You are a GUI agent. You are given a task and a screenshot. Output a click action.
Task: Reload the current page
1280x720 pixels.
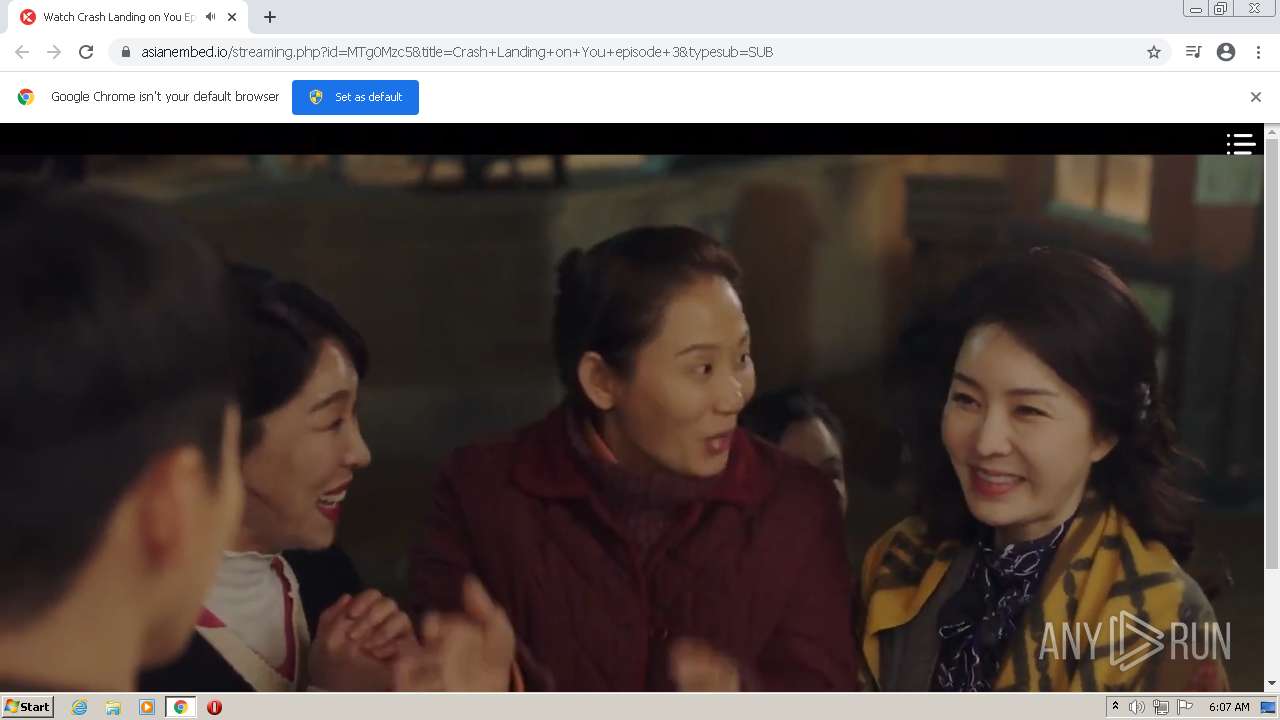point(86,52)
